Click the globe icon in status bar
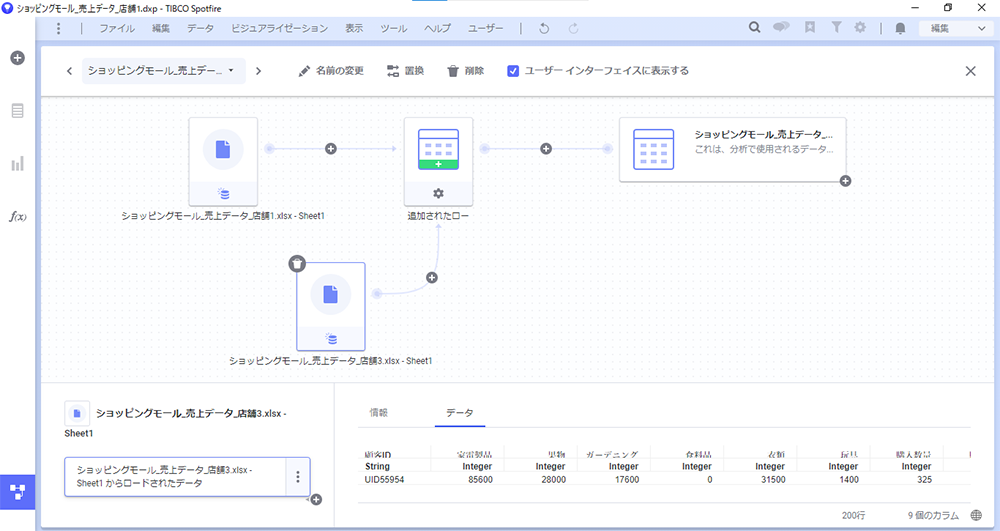Image resolution: width=1000 pixels, height=531 pixels. pos(976,515)
